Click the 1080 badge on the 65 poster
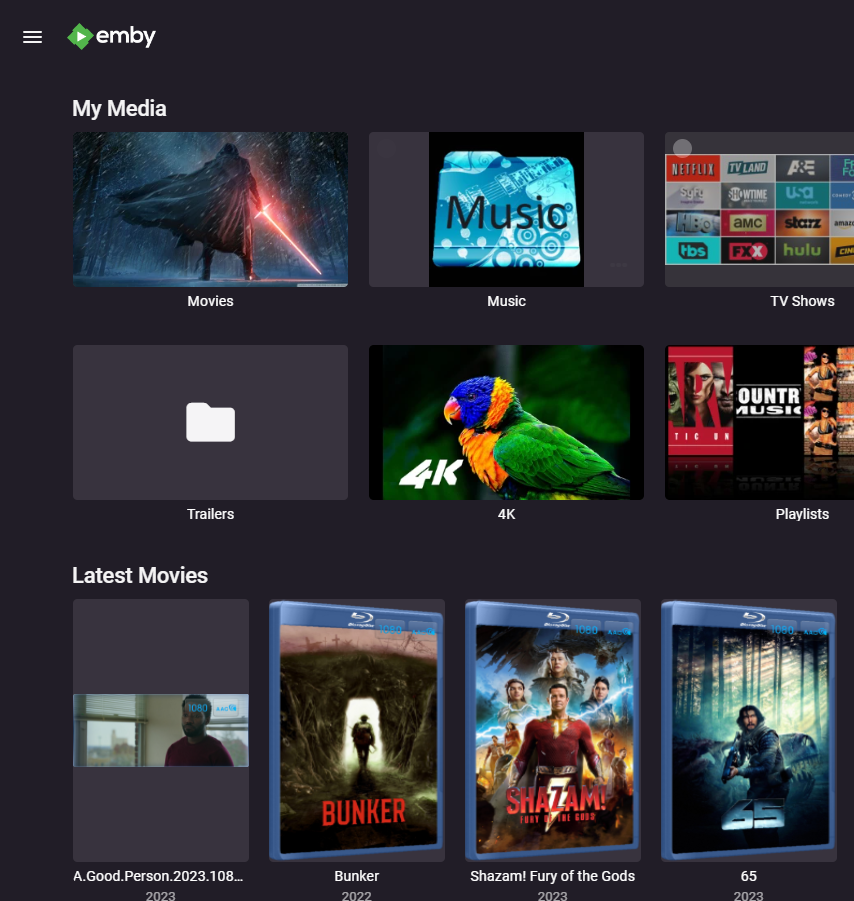Screen dimensions: 854x901 pyautogui.click(x=781, y=629)
